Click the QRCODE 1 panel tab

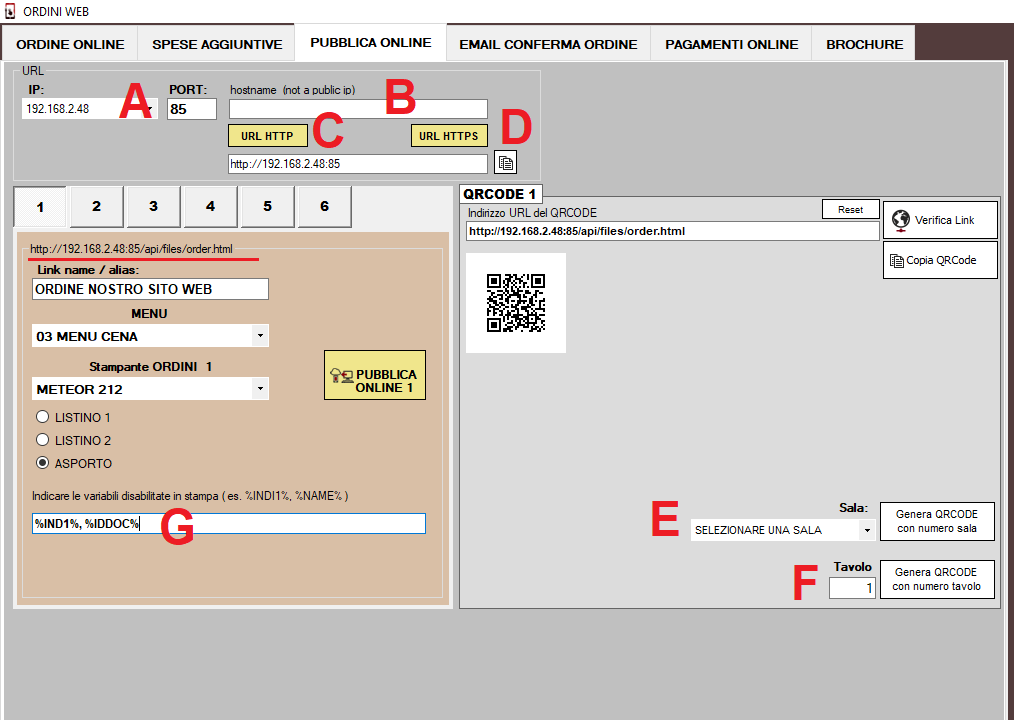(x=500, y=194)
